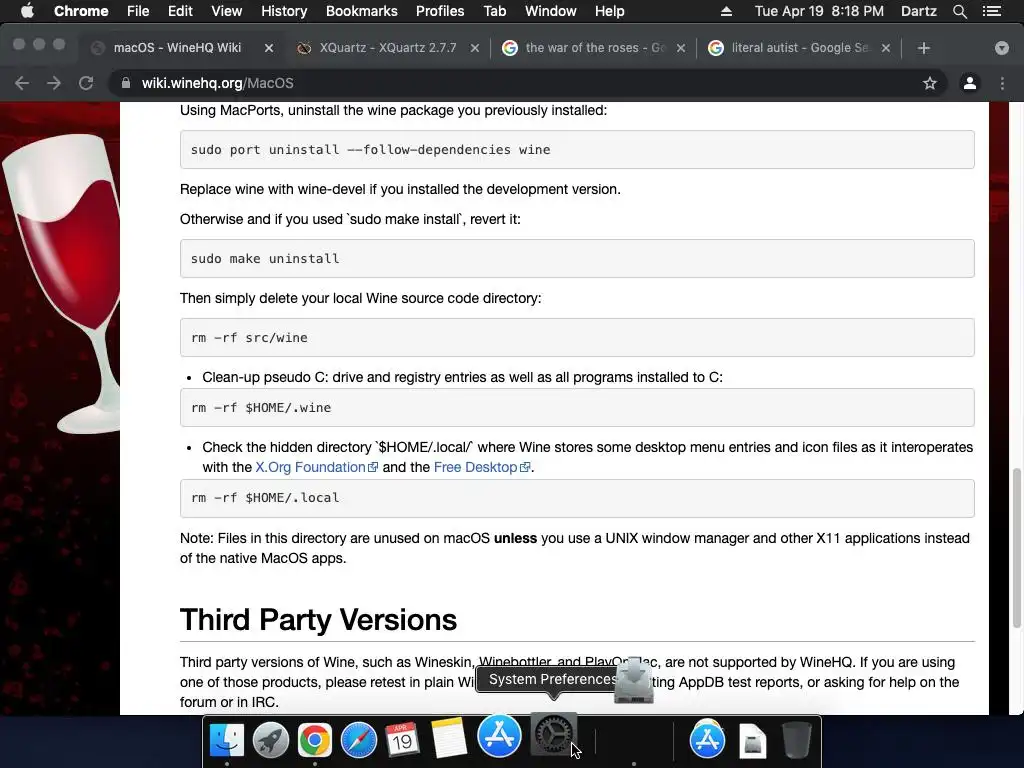Image resolution: width=1024 pixels, height=768 pixels.
Task: Open Chrome three-dot menu
Action: 1002,83
